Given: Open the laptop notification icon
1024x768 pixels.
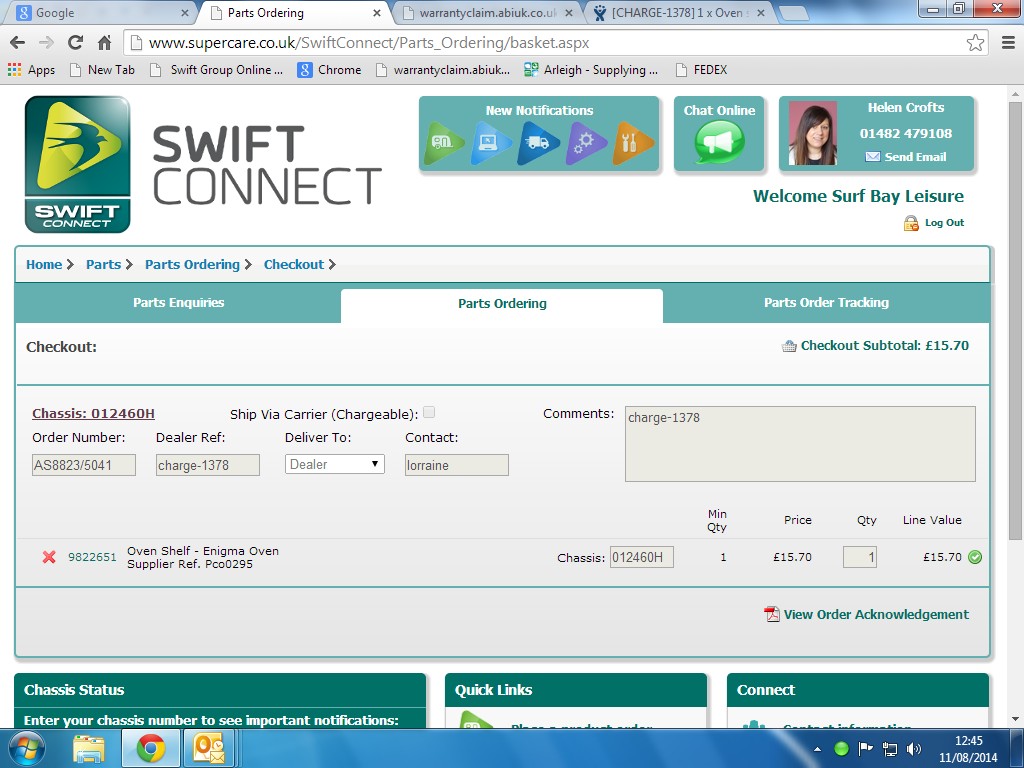Looking at the screenshot, I should (490, 142).
